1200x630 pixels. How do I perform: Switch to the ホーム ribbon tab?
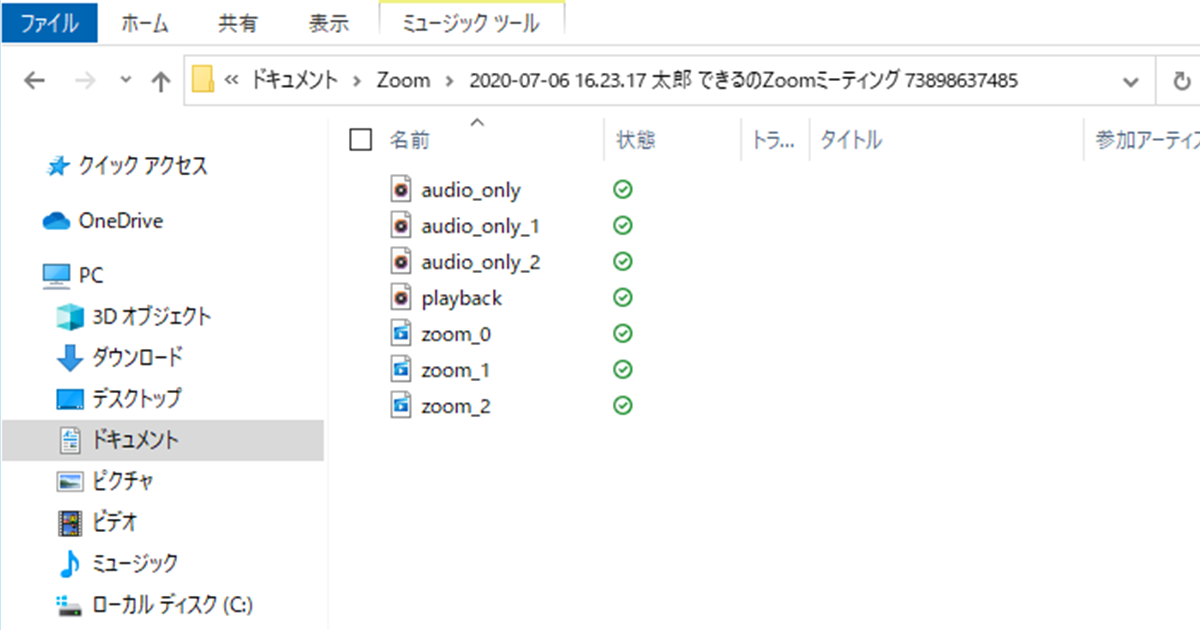point(144,24)
